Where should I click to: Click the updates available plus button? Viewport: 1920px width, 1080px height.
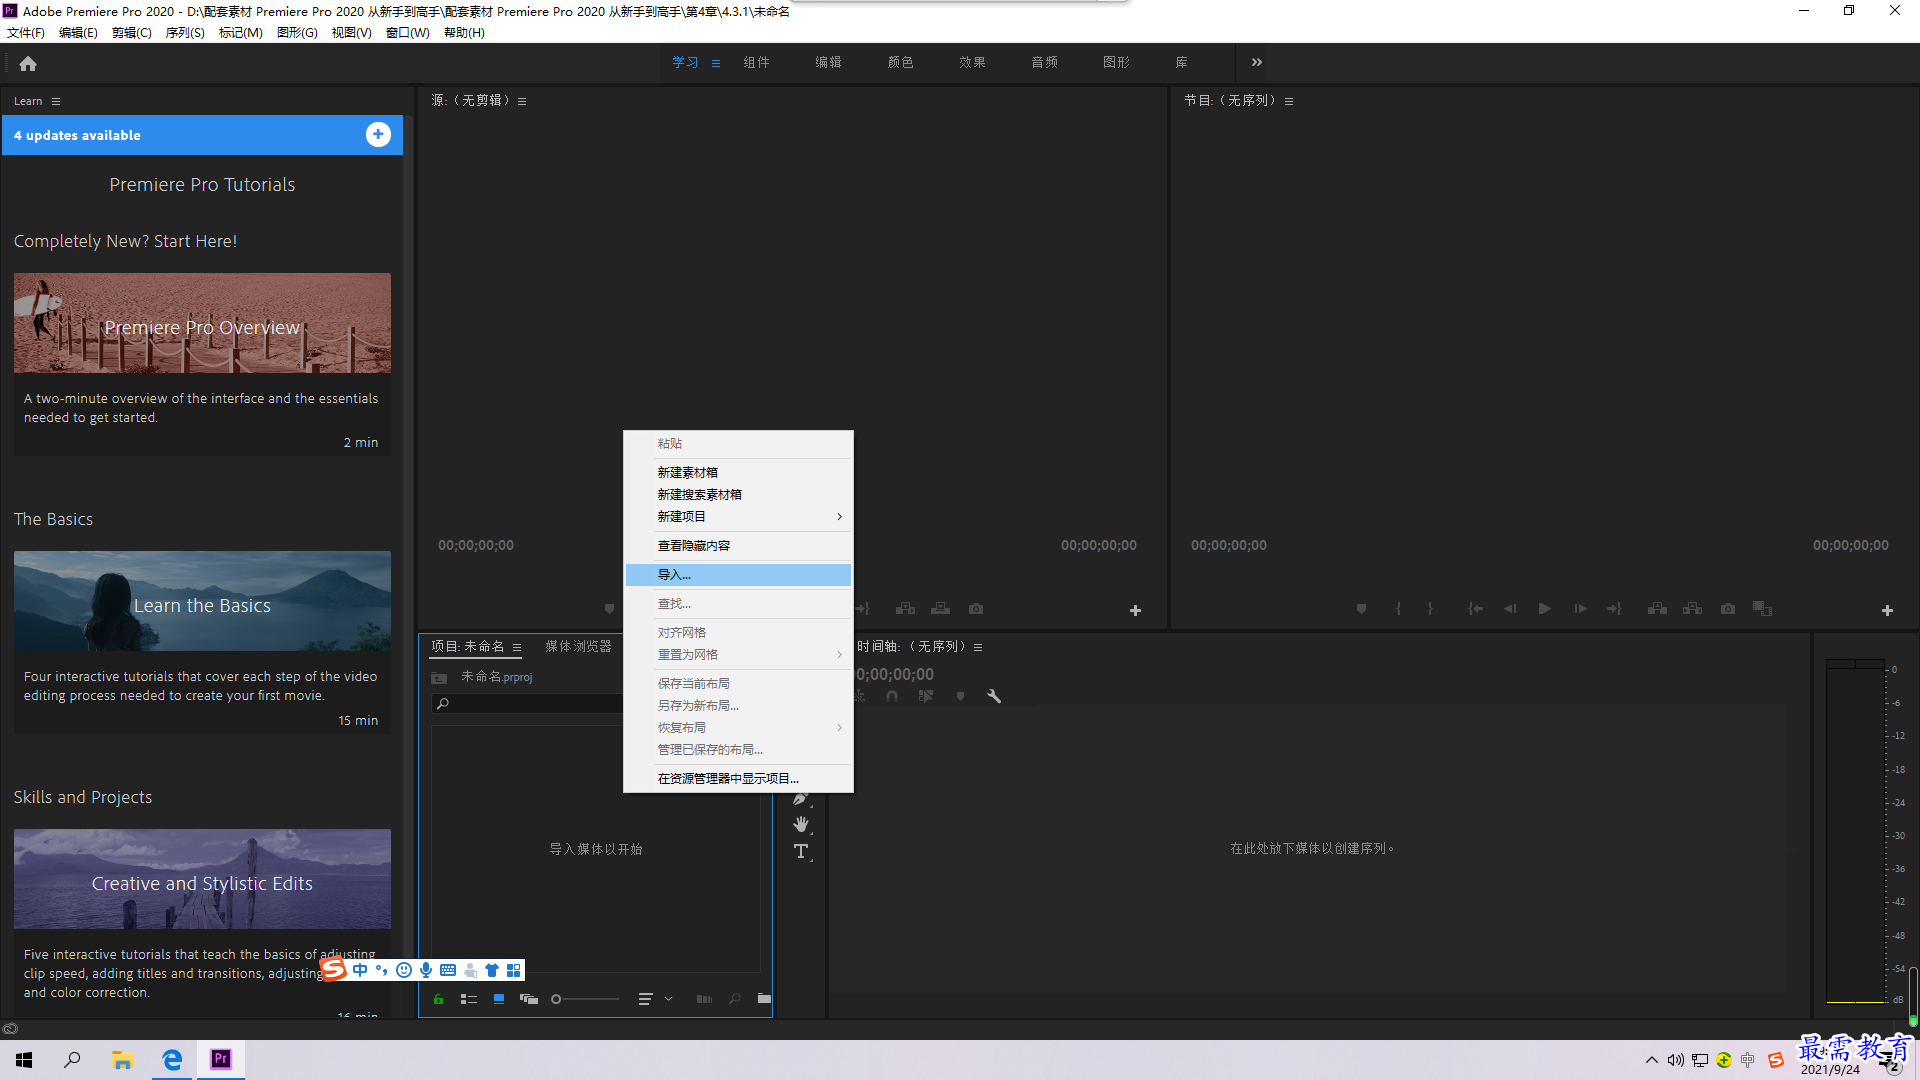point(378,135)
